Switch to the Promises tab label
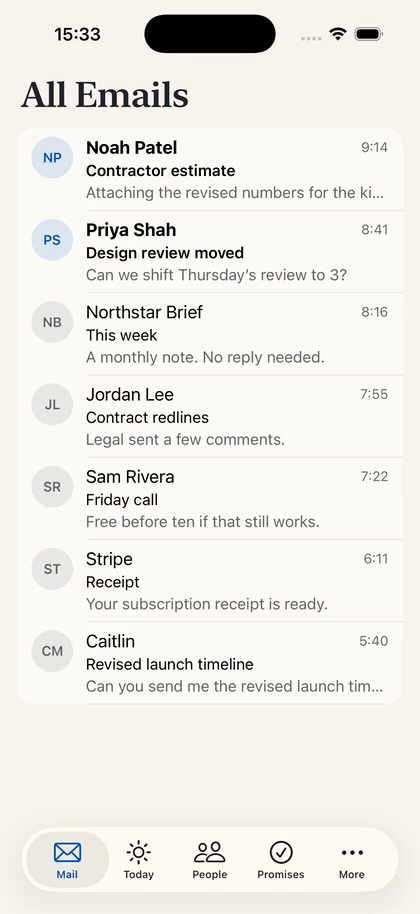420x914 pixels. [281, 874]
